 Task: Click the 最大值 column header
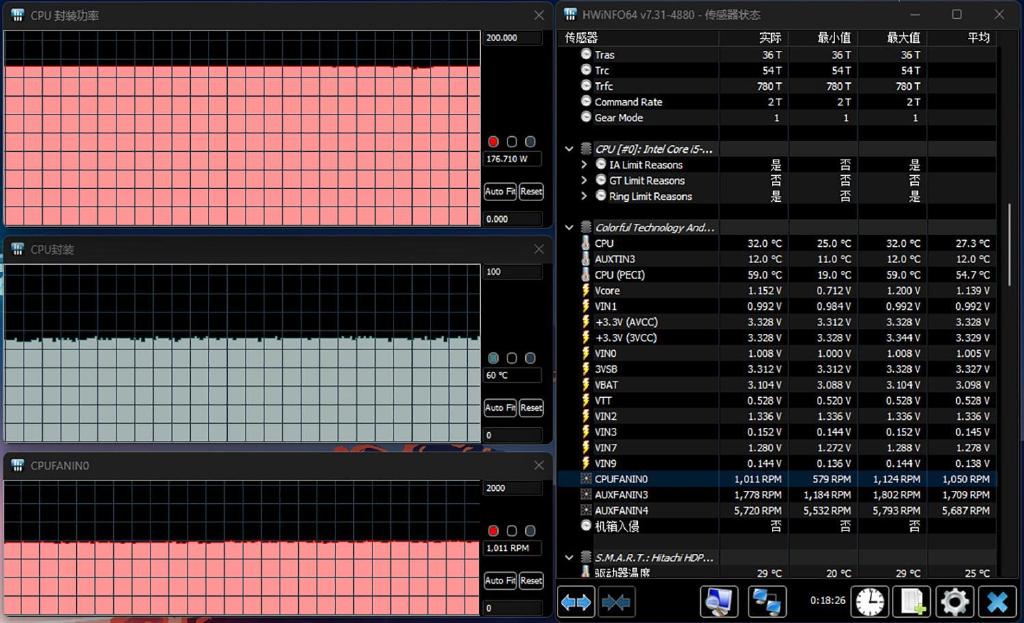coord(902,38)
